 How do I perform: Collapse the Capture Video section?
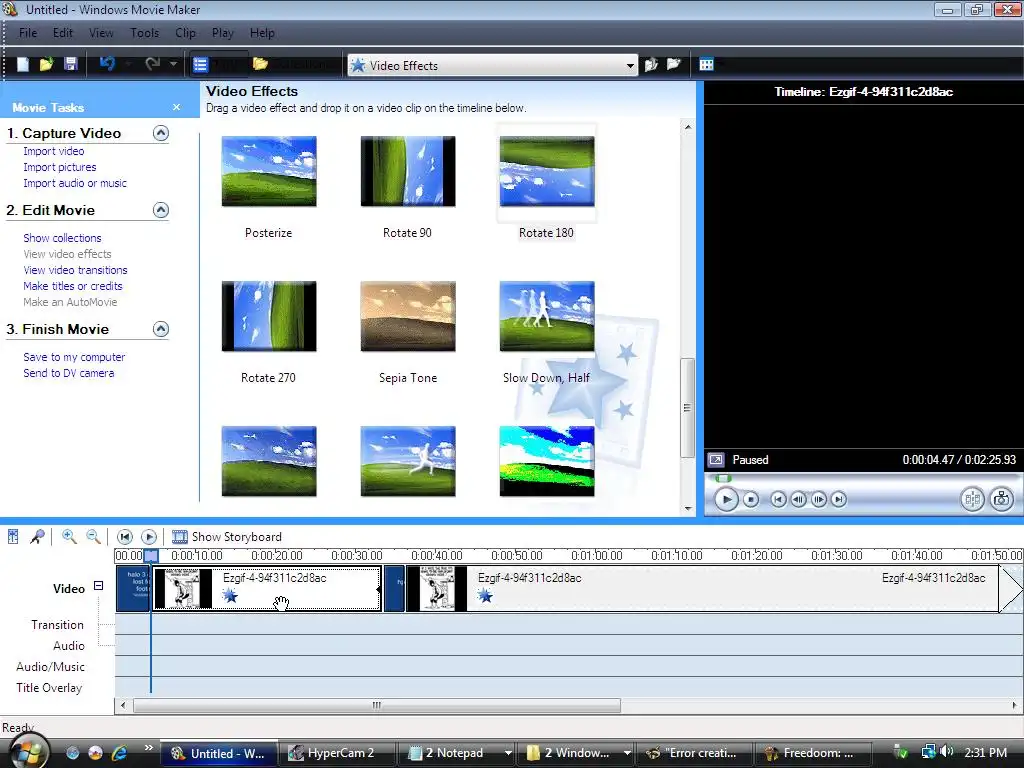click(161, 133)
